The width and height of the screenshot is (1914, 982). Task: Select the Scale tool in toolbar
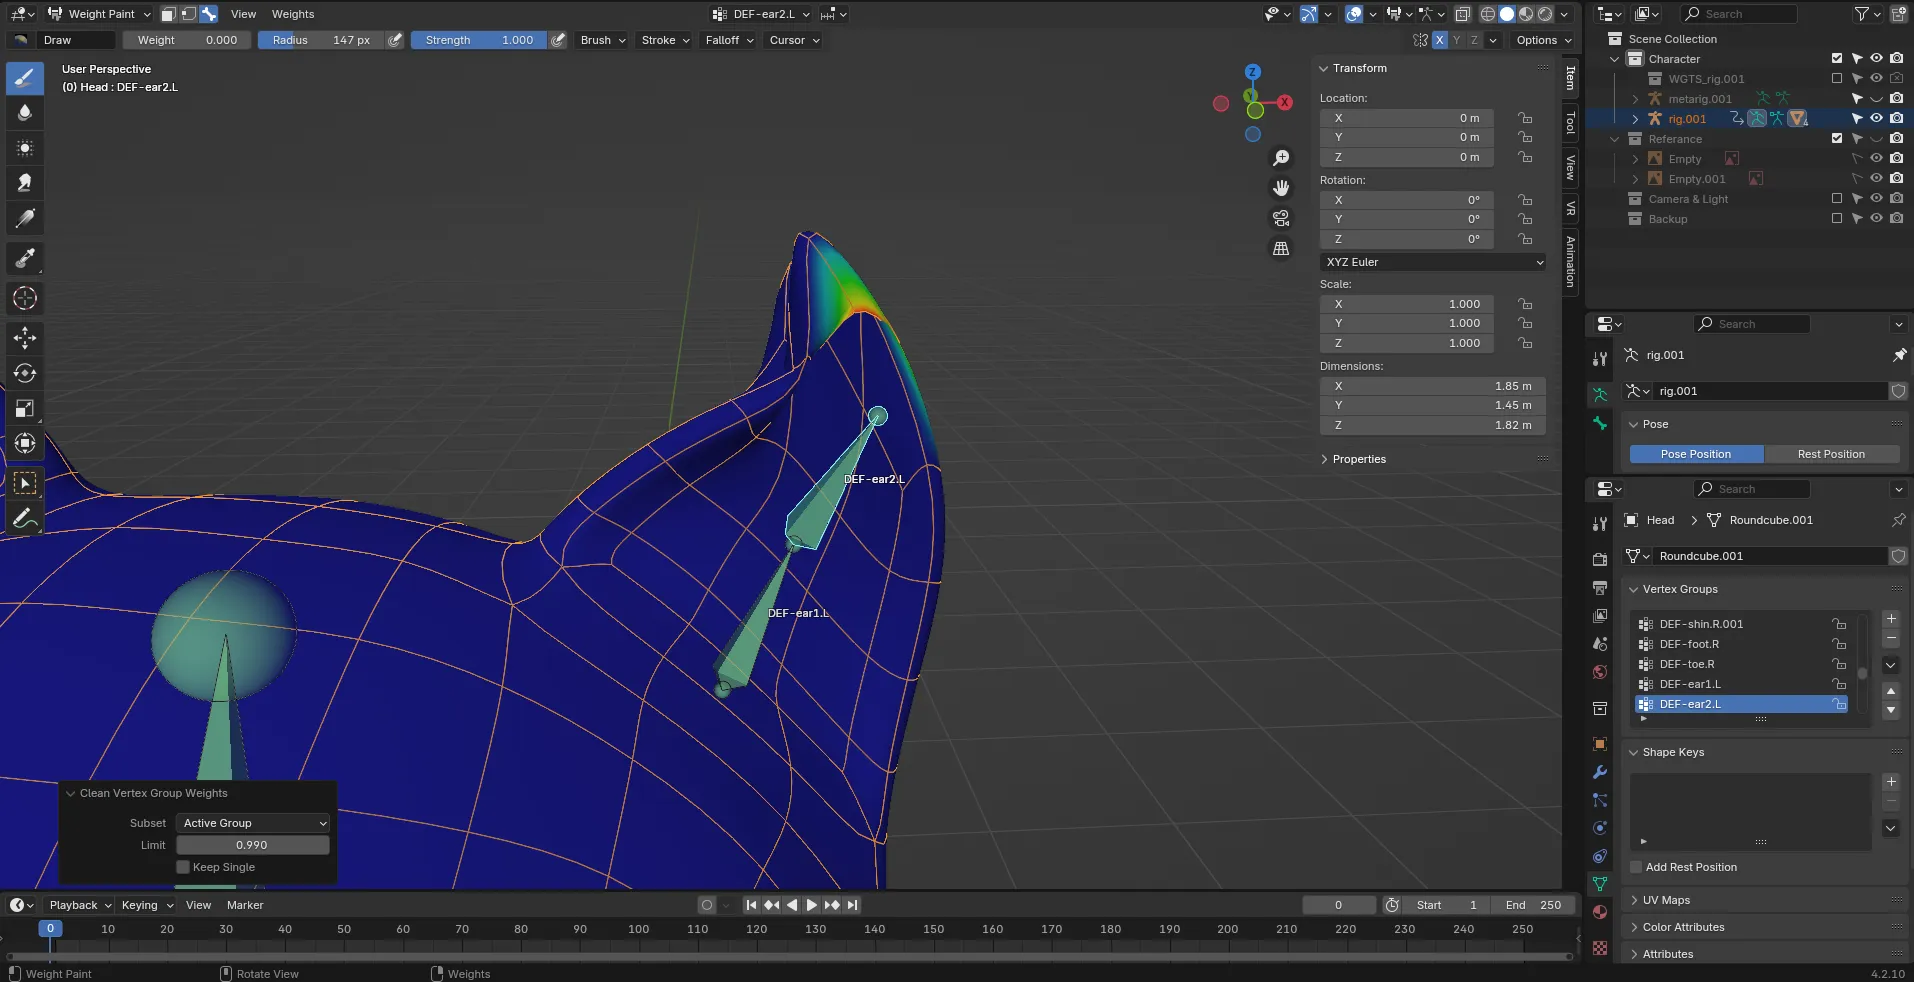(x=25, y=408)
